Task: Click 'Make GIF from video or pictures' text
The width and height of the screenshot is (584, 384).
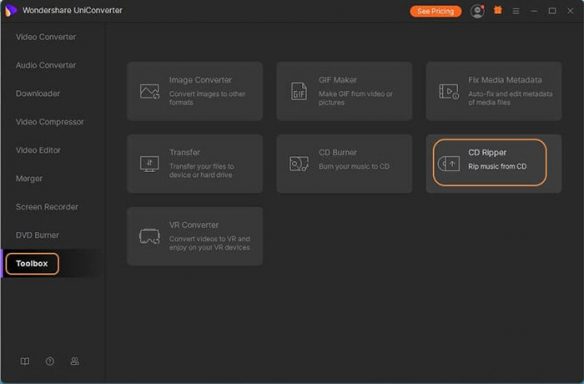Action: click(x=355, y=98)
